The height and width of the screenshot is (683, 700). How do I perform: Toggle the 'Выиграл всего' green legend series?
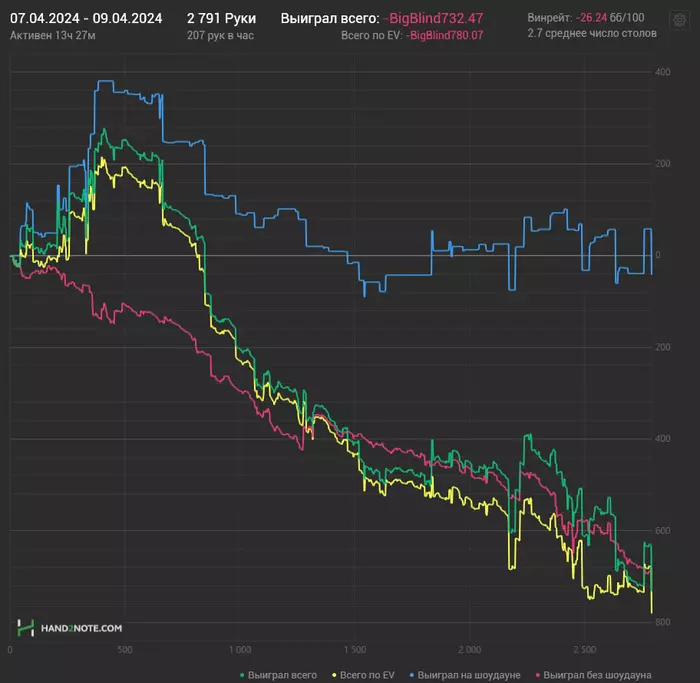(x=279, y=675)
